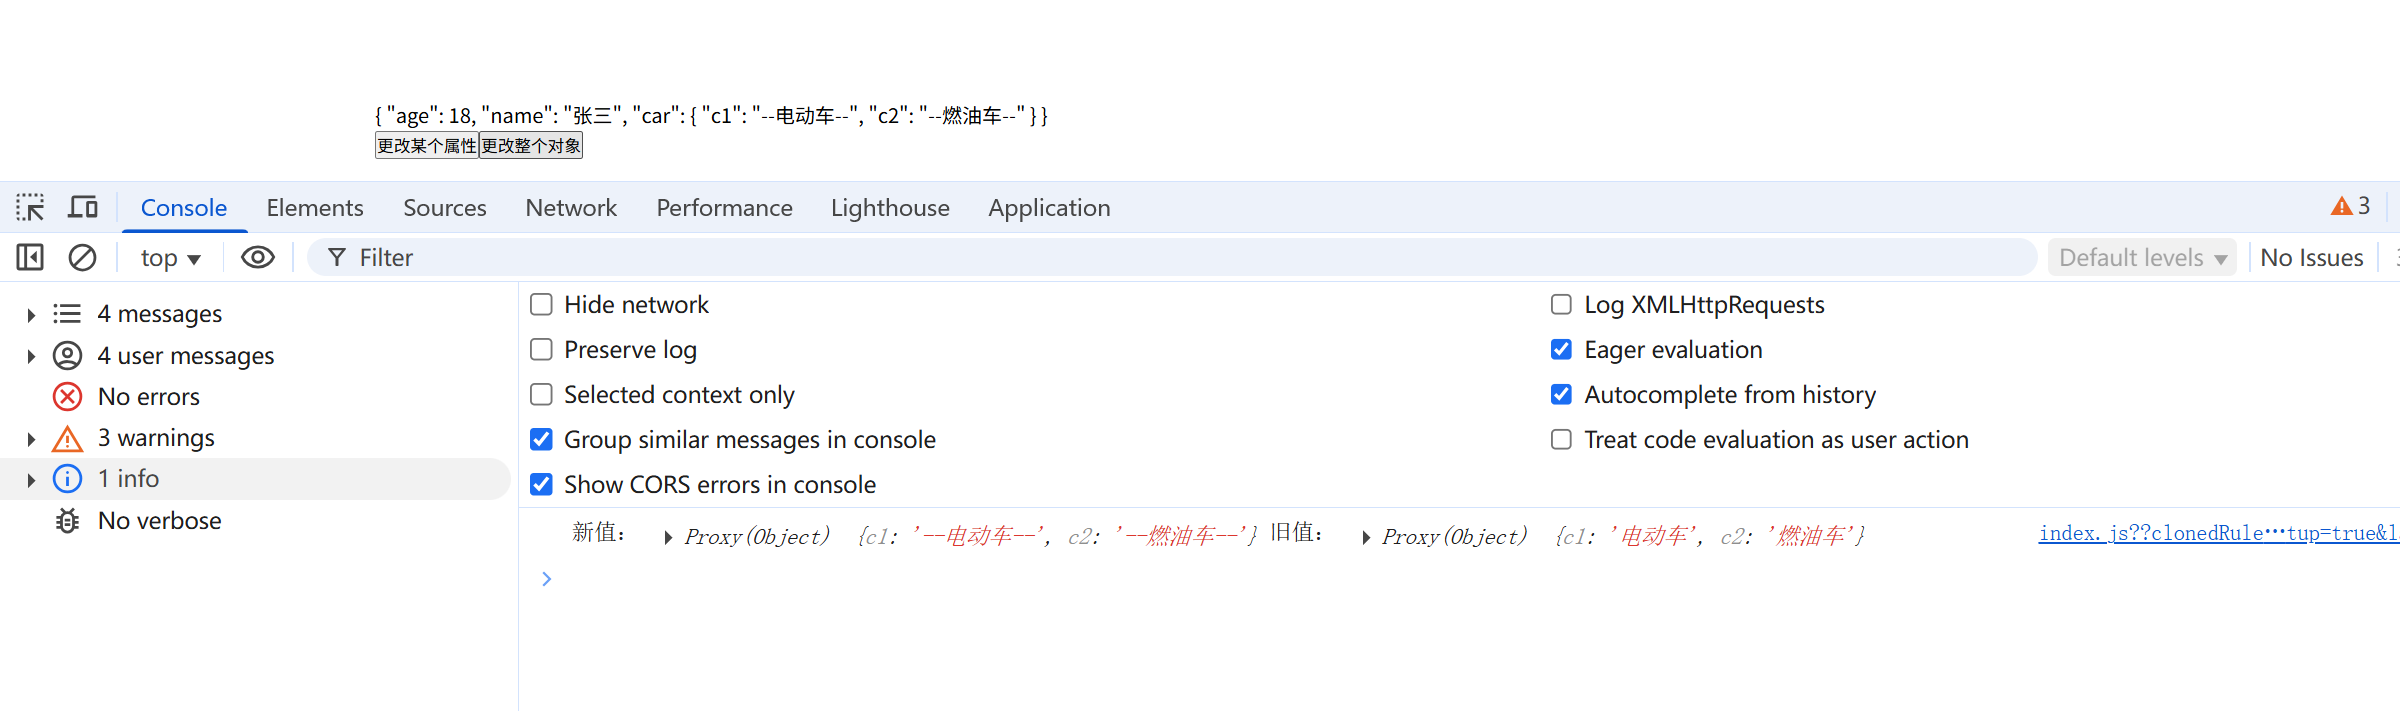Hide the console sidebar panel icon
The image size is (2400, 711).
30,258
